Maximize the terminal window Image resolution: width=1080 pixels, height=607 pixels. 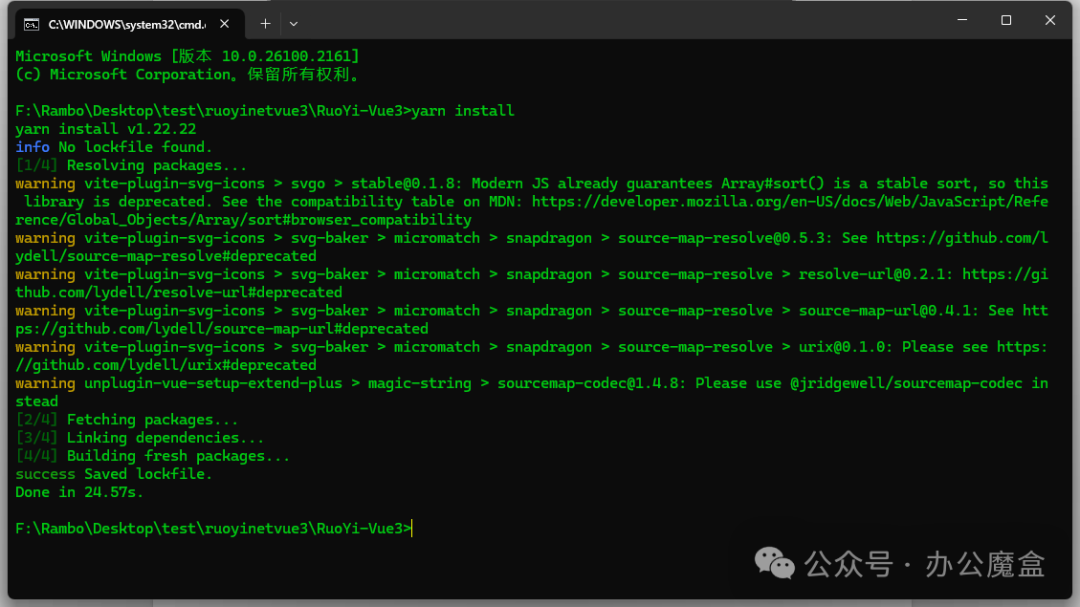coord(1006,20)
